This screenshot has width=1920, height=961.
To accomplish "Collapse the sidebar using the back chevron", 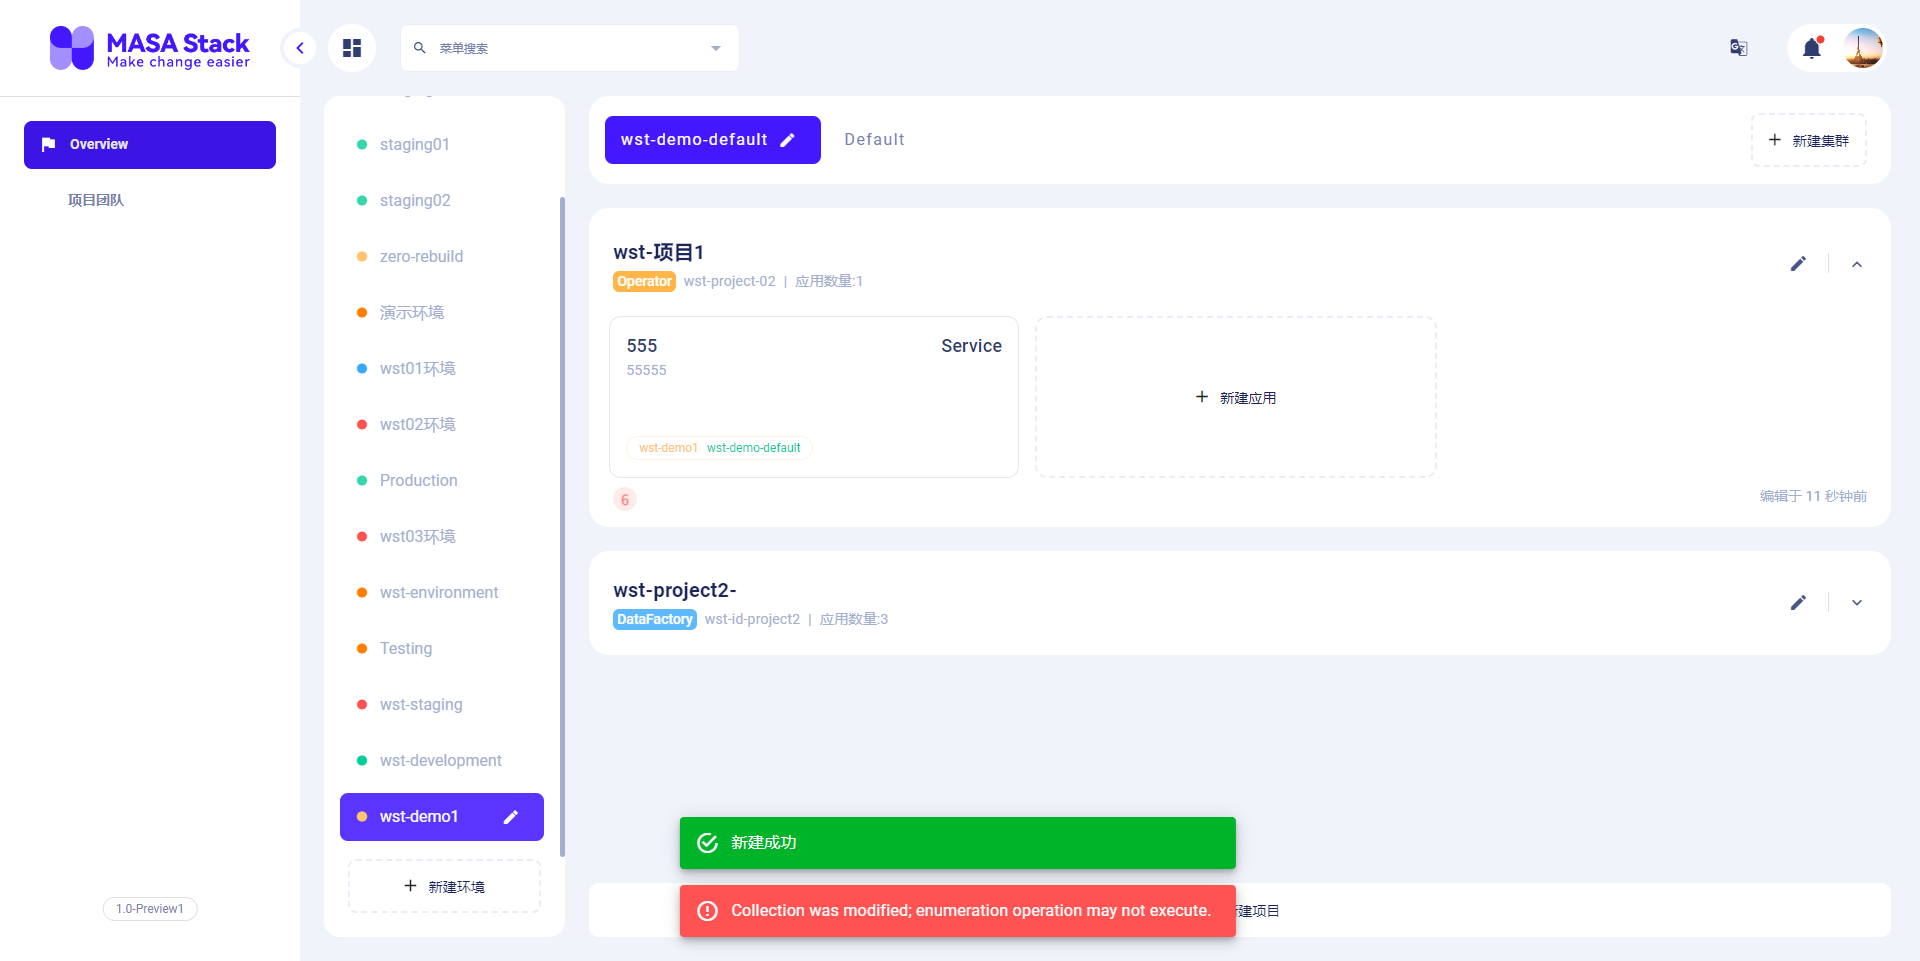I will [x=299, y=47].
